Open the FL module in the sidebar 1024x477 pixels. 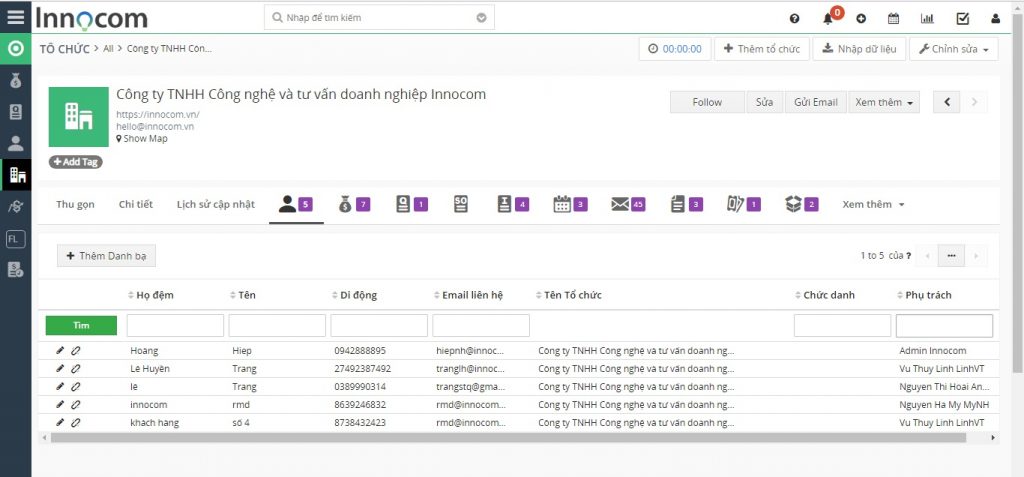tap(16, 239)
